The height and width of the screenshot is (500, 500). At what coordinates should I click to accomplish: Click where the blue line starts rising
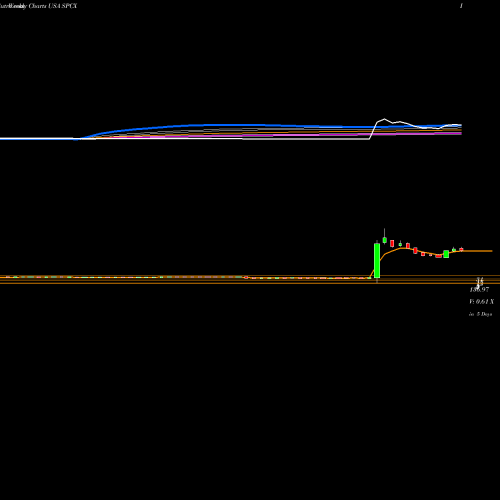[80, 139]
